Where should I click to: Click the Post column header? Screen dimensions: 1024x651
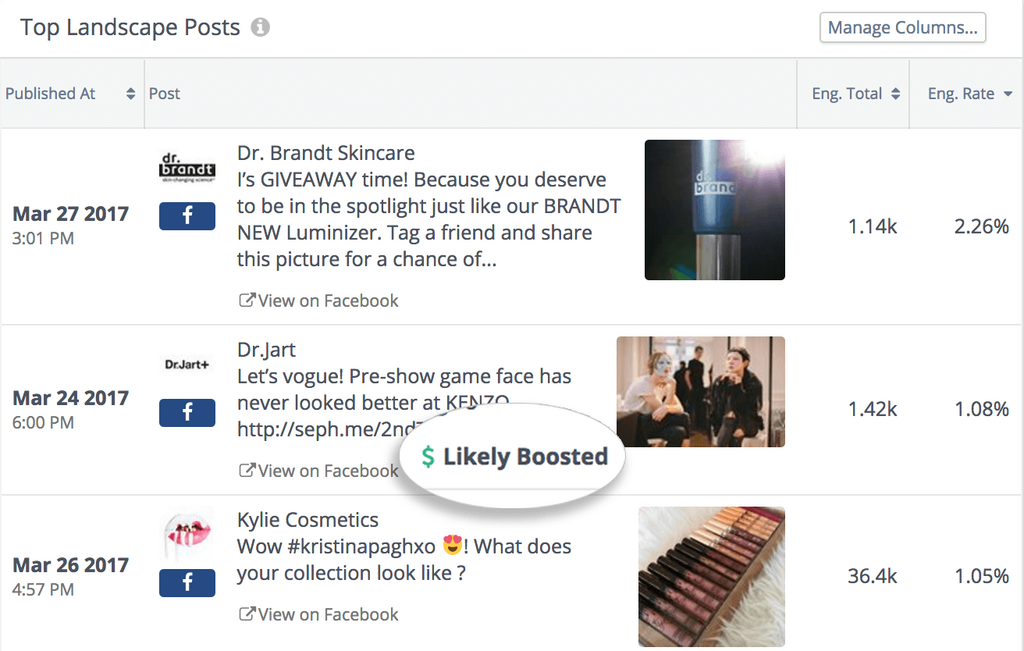pos(165,94)
